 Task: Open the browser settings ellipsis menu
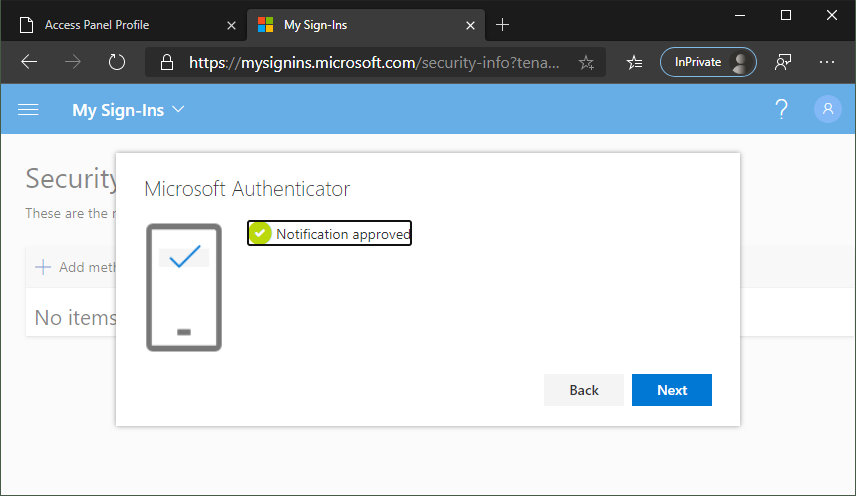pos(827,62)
